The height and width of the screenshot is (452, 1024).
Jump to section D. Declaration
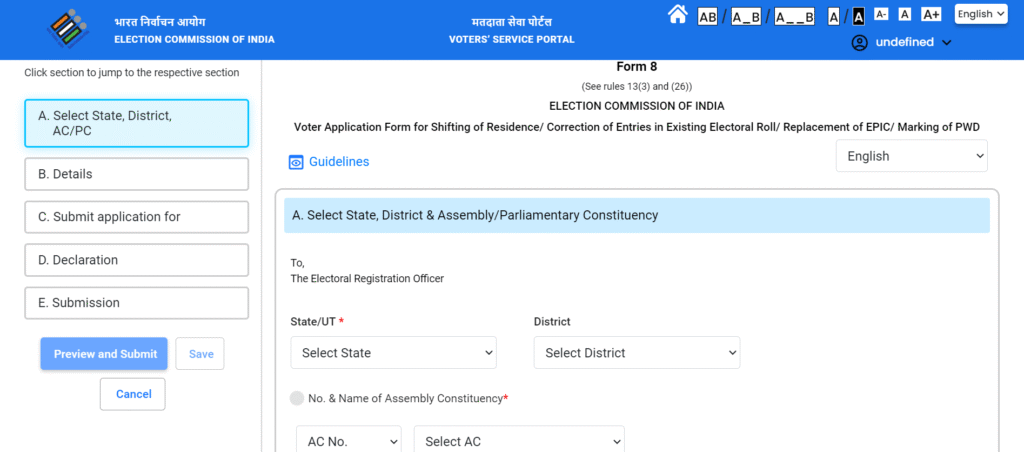[x=136, y=260]
